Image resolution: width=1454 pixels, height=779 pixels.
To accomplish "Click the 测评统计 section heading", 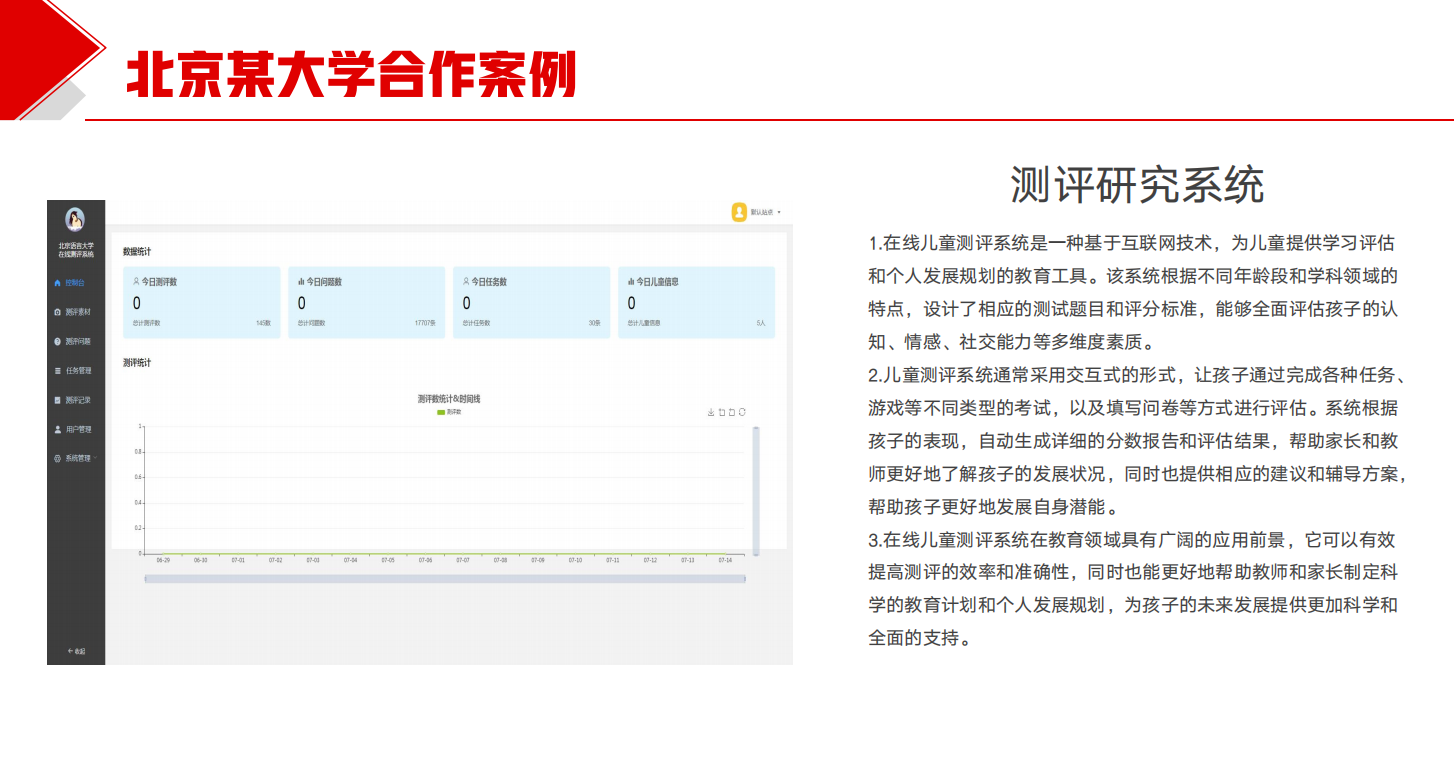I will 137,362.
